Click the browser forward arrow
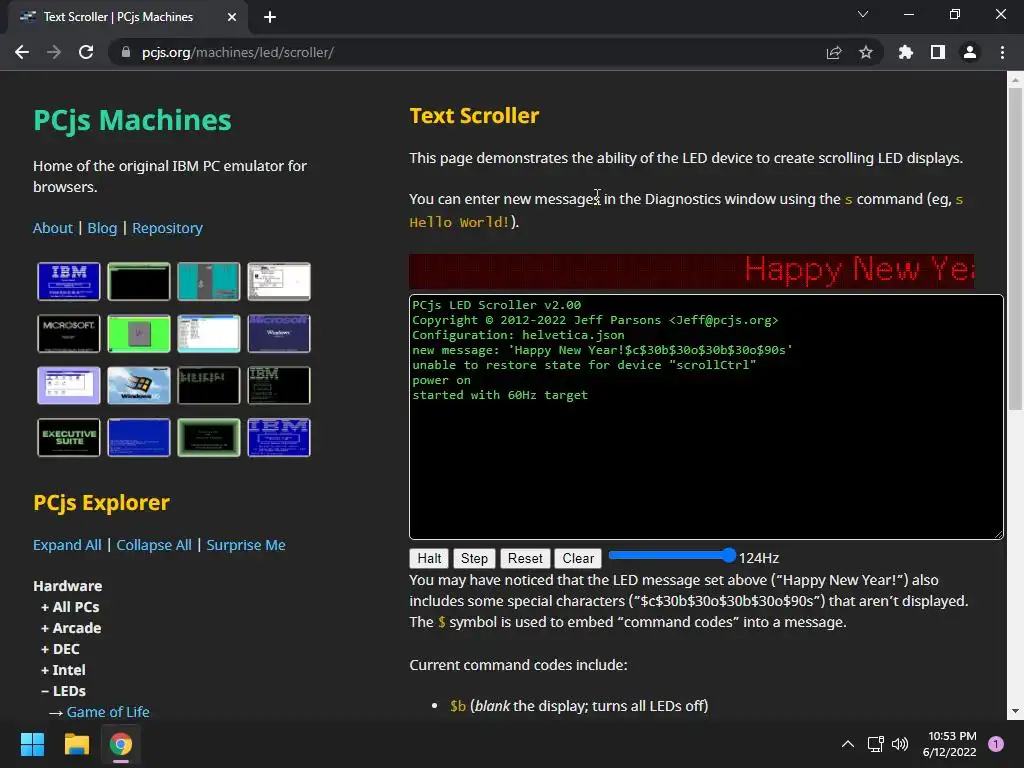The height and width of the screenshot is (768, 1024). [54, 52]
